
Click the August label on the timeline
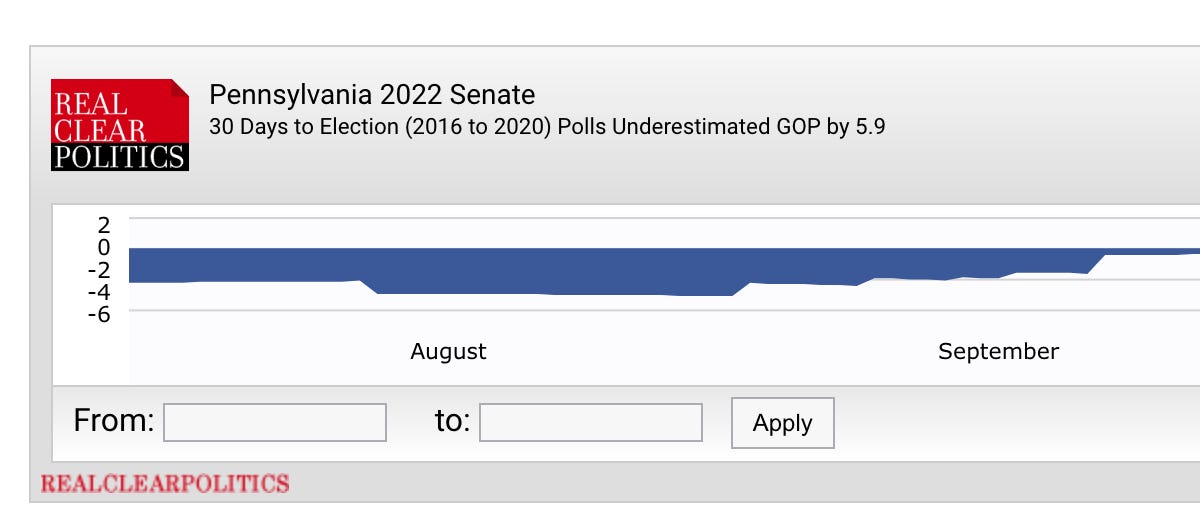448,352
